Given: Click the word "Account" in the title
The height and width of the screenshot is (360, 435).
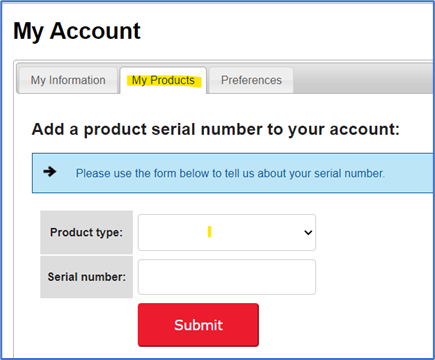Looking at the screenshot, I should [95, 31].
